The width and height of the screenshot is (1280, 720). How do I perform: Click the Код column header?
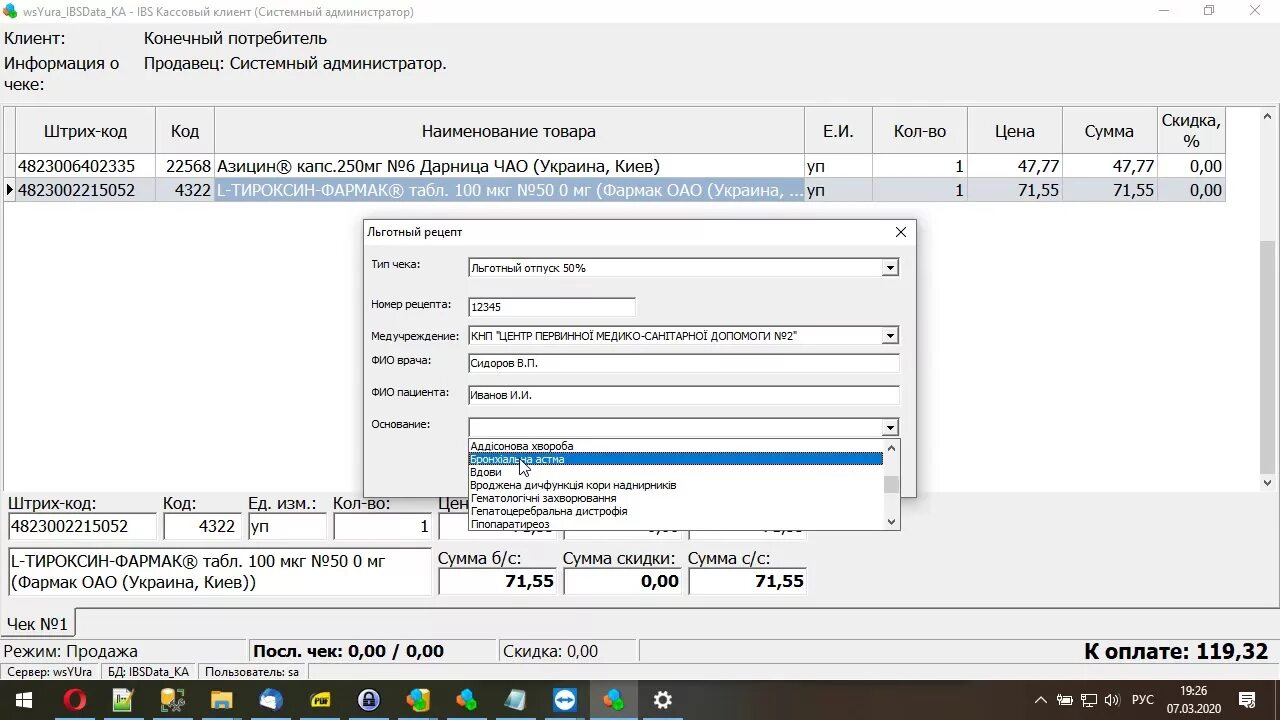[x=185, y=131]
